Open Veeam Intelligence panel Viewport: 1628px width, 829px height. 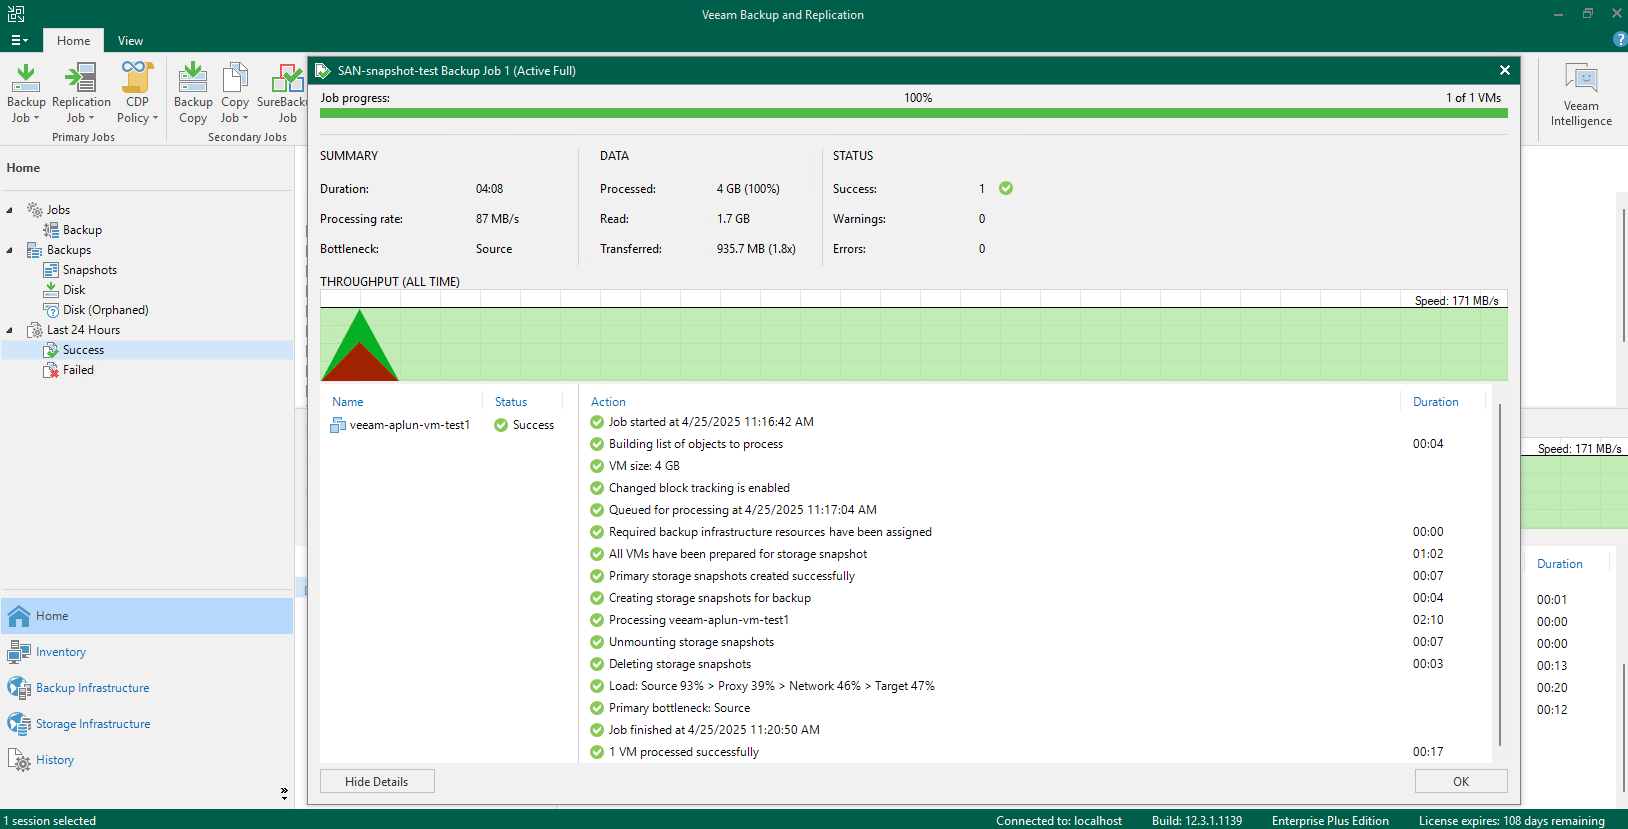(x=1581, y=95)
